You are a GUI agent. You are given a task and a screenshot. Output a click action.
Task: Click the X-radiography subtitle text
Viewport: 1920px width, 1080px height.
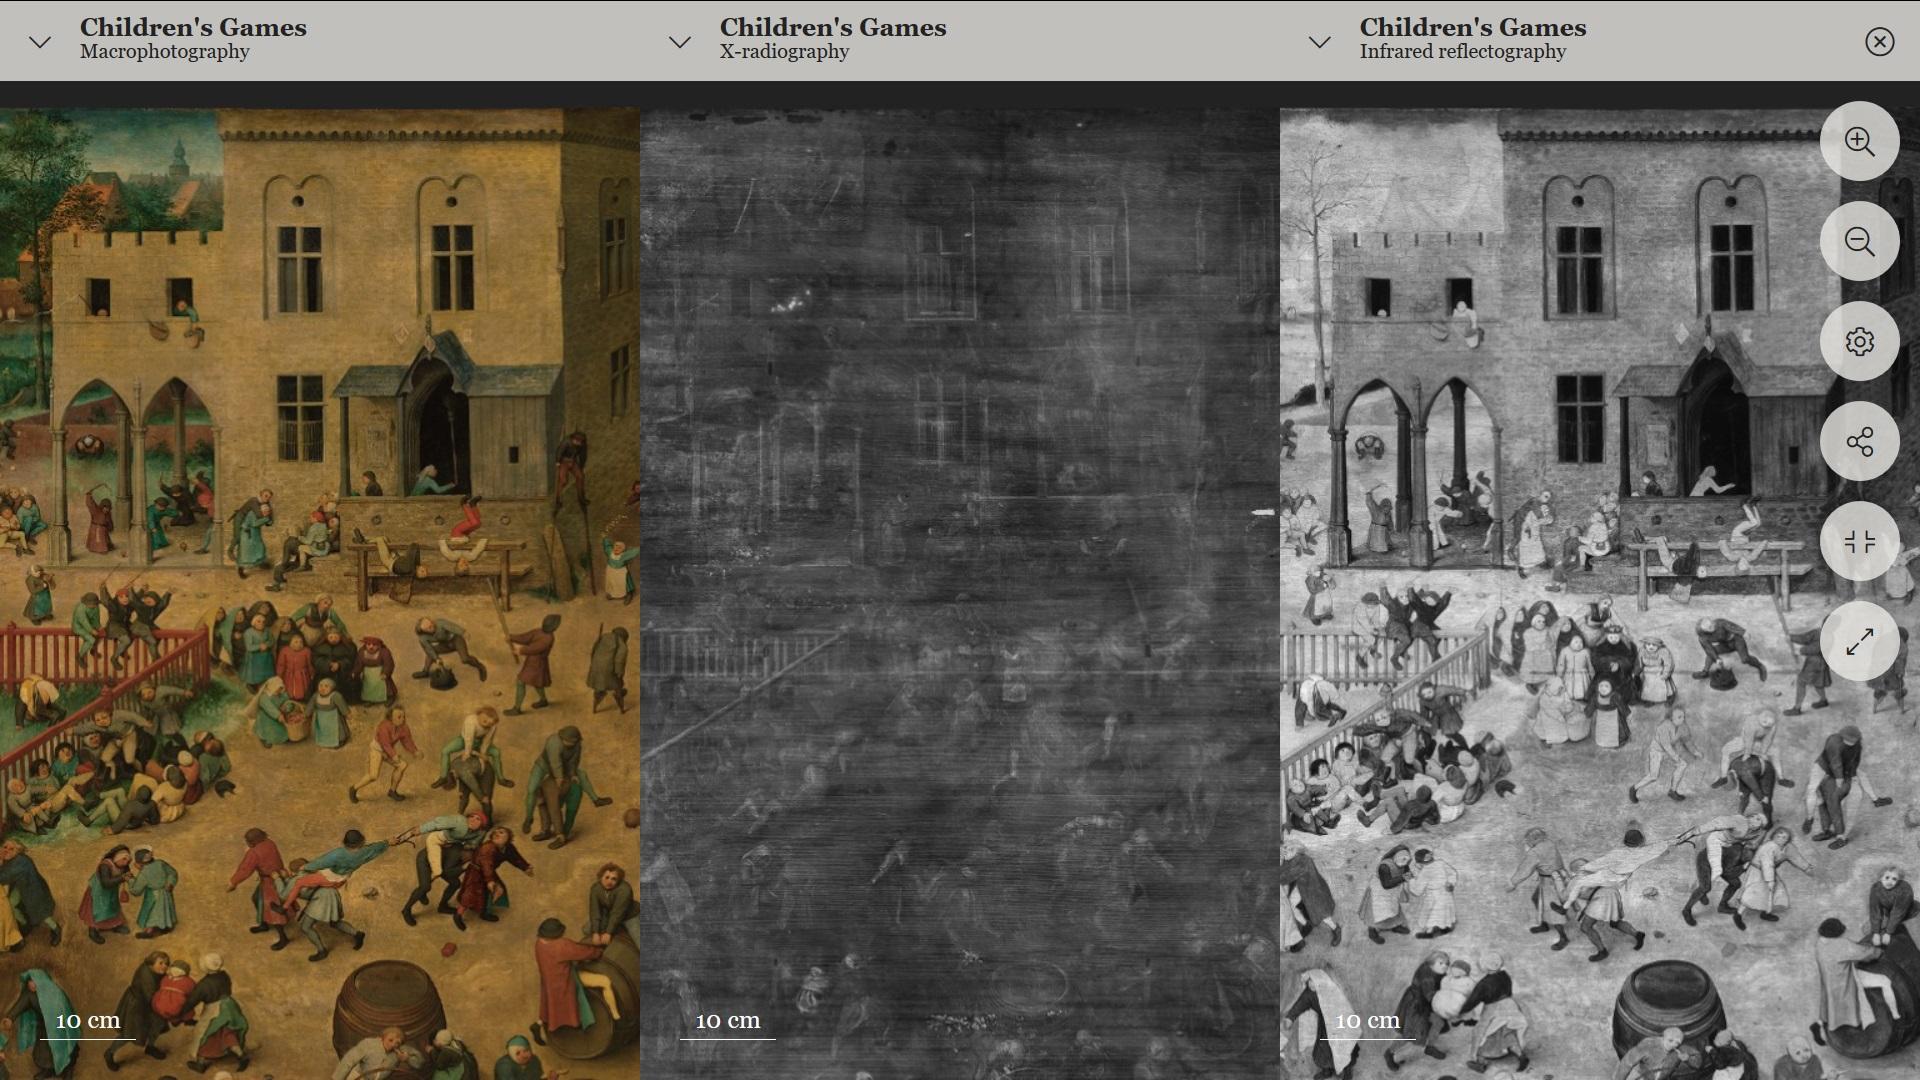click(x=784, y=52)
